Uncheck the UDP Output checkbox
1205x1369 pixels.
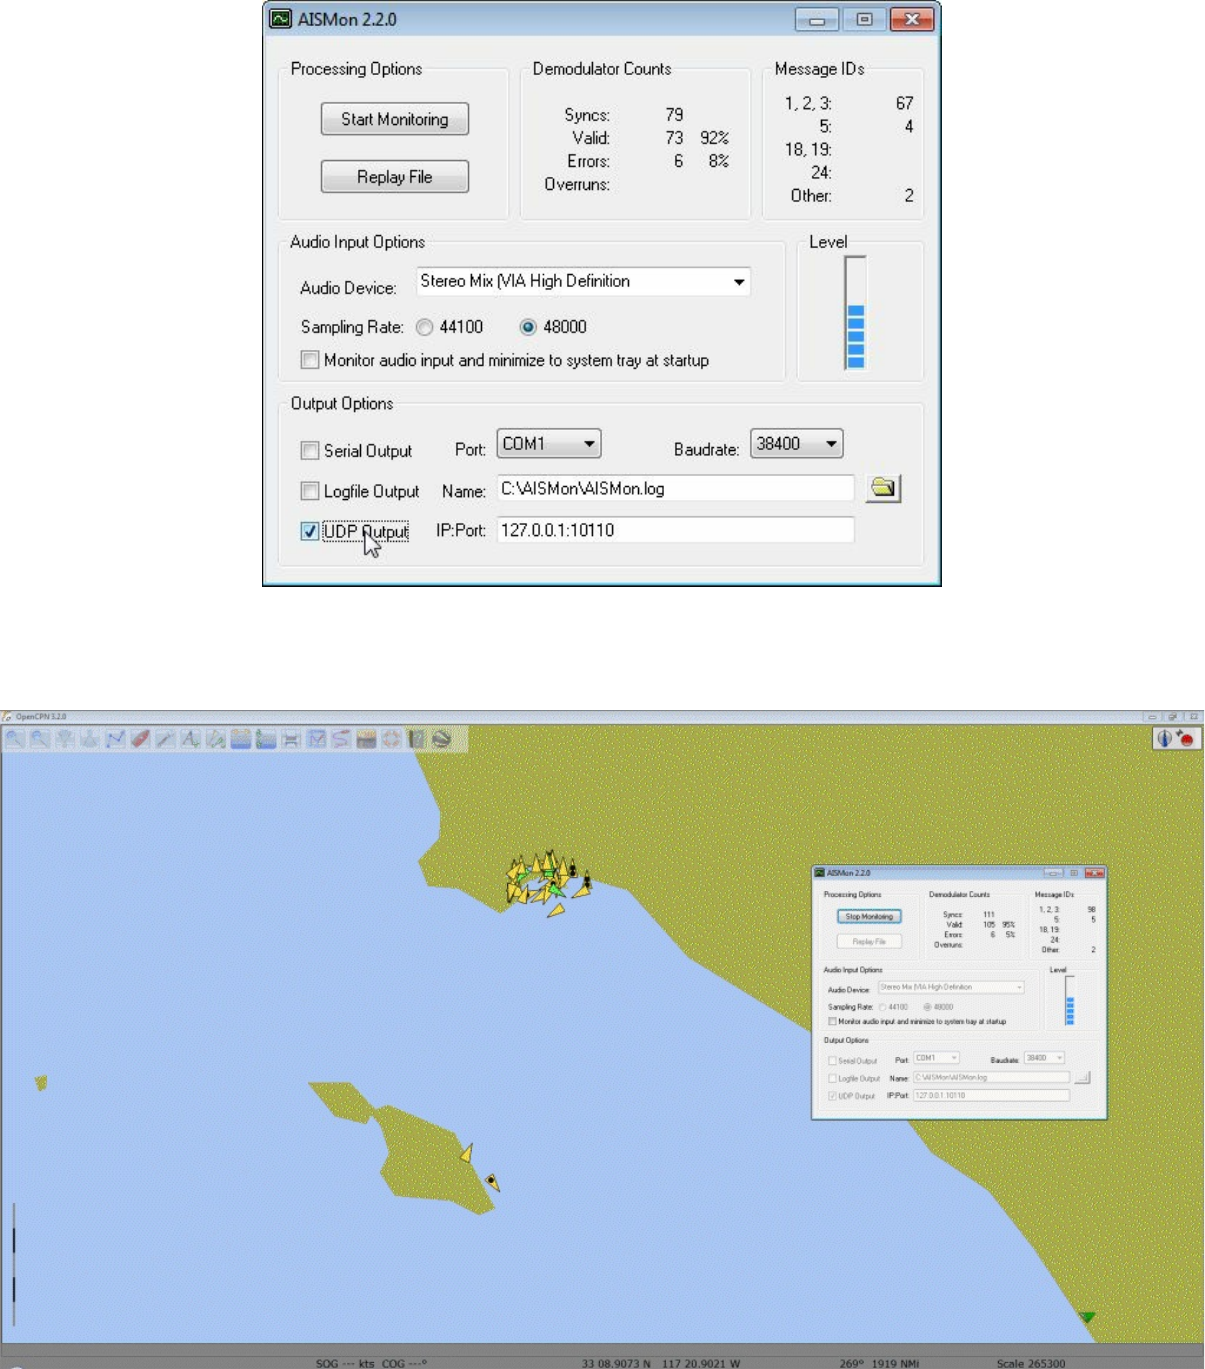(310, 531)
